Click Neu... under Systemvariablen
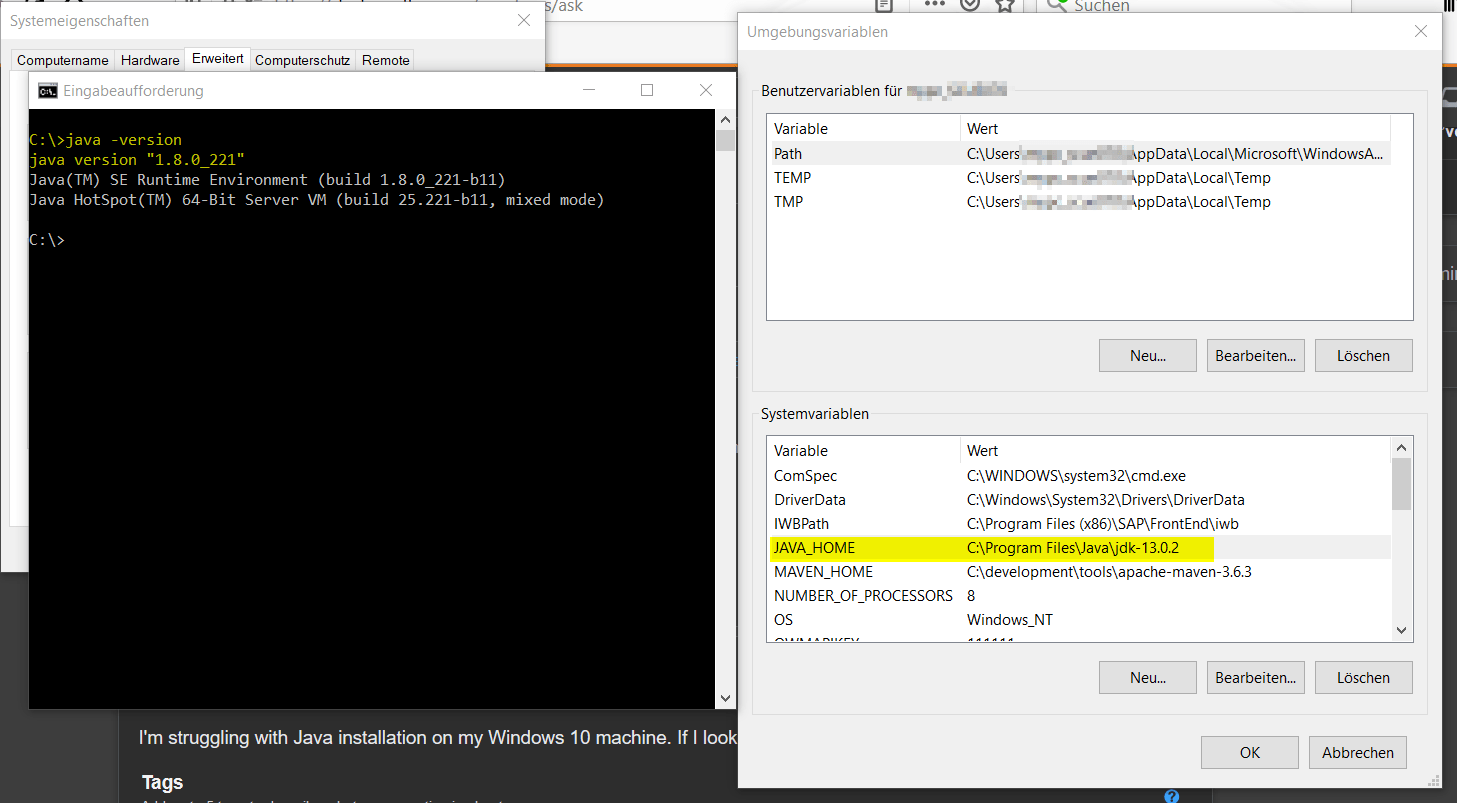1457x803 pixels. pos(1148,677)
